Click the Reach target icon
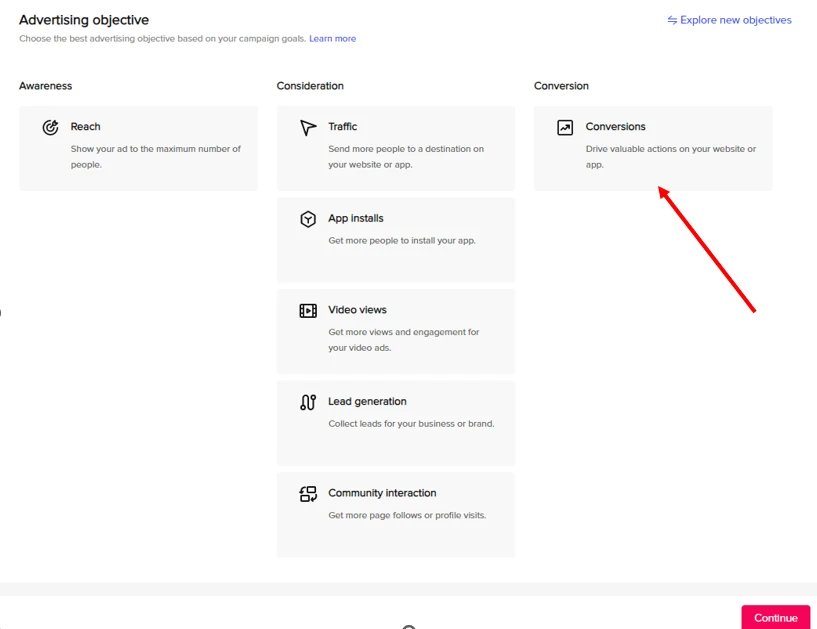Viewport: 817px width, 629px height. tap(51, 127)
